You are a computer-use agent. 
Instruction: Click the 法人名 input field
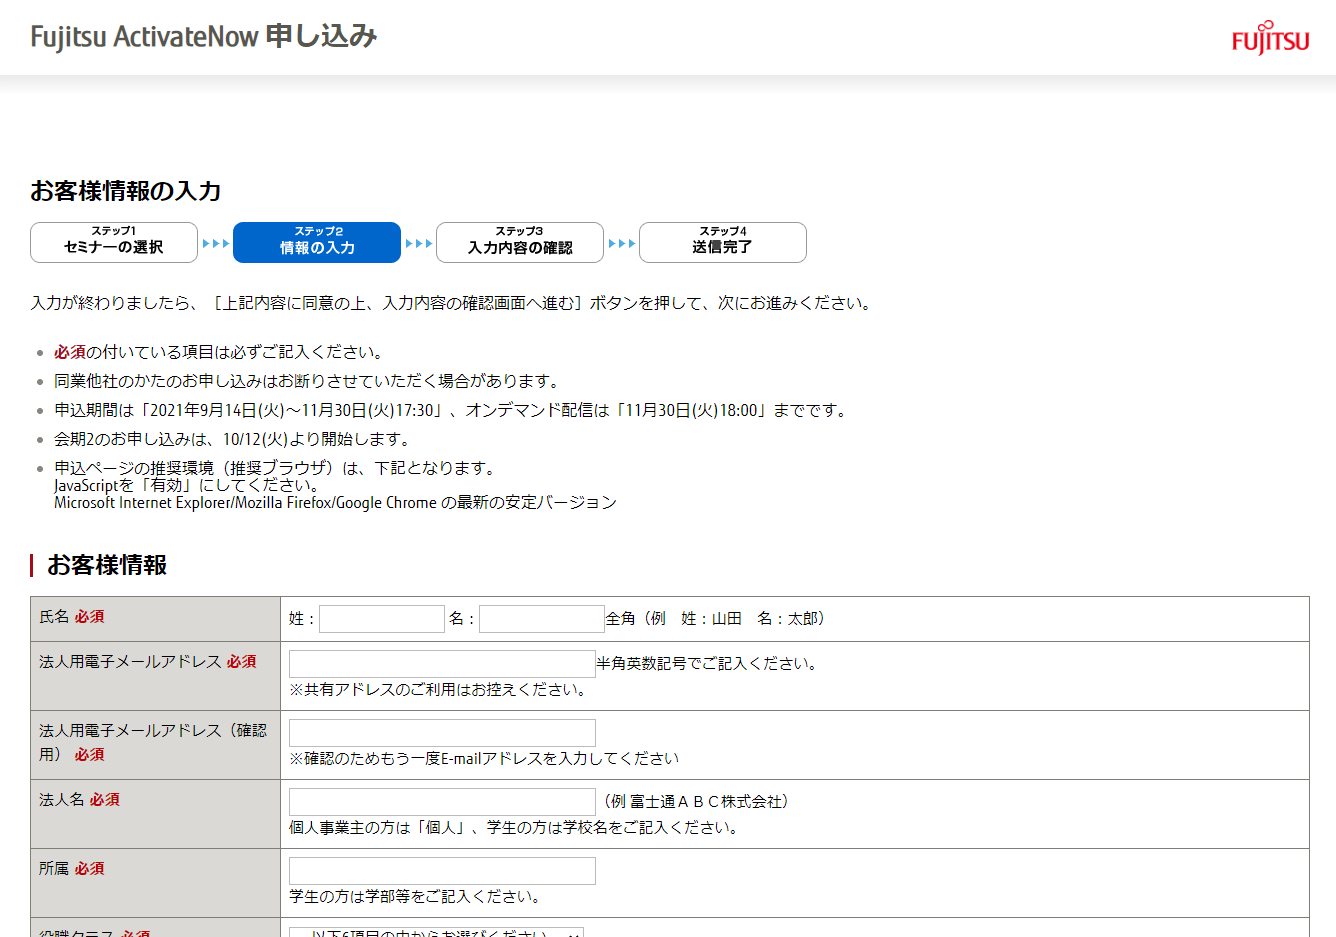point(442,802)
